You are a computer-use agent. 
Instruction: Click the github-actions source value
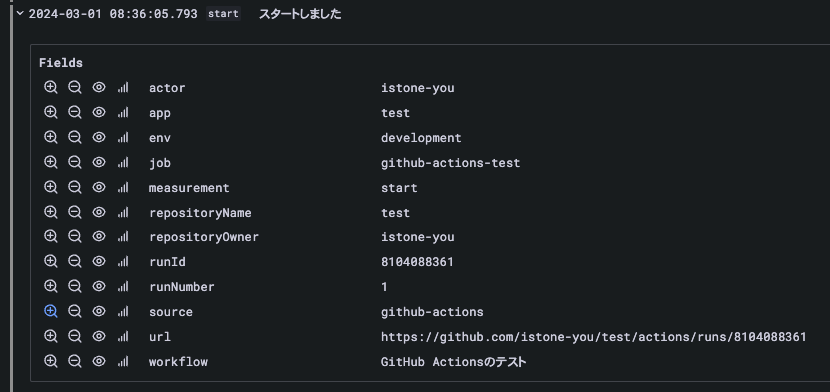coord(432,312)
